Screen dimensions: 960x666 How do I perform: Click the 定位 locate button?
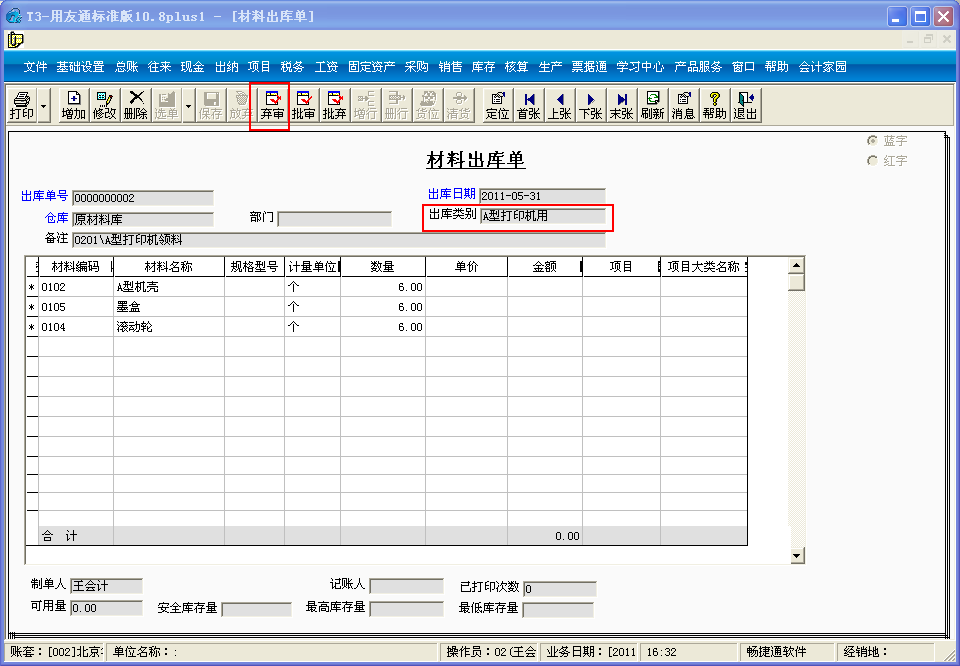pos(497,105)
